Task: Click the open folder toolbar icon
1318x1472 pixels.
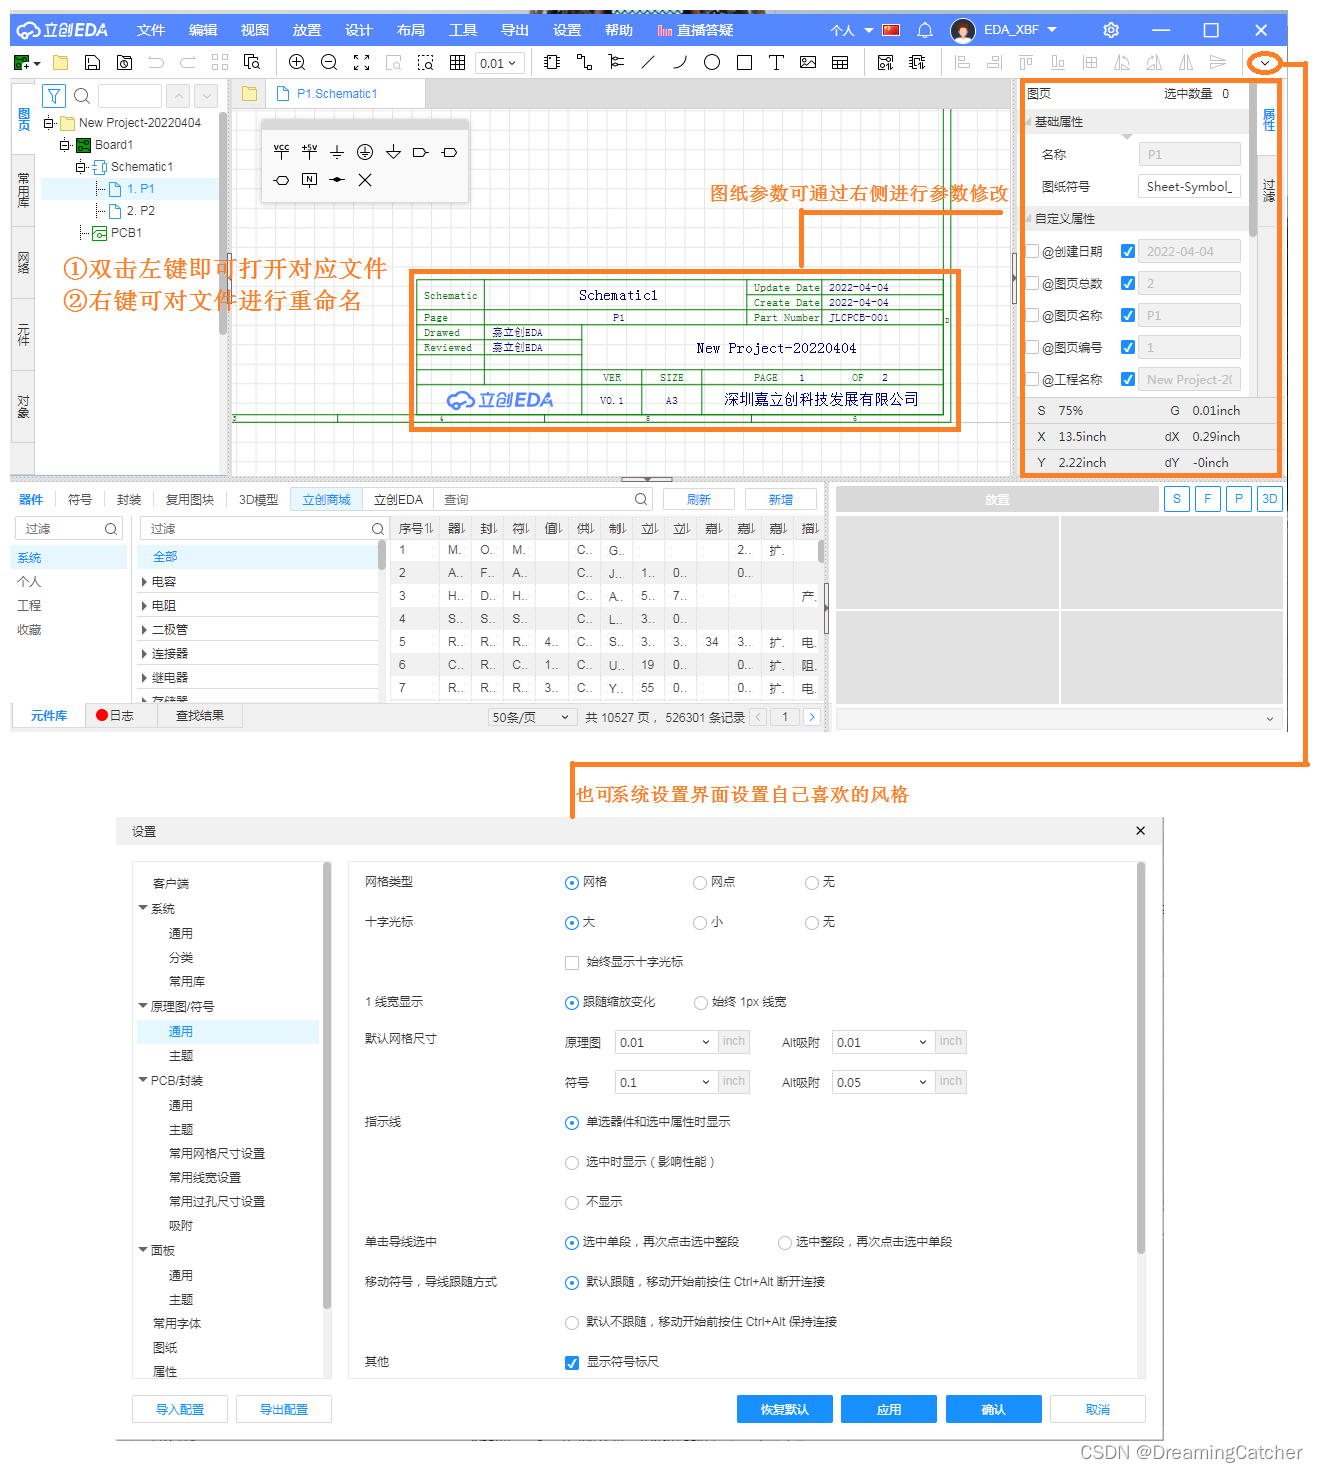Action: 60,62
